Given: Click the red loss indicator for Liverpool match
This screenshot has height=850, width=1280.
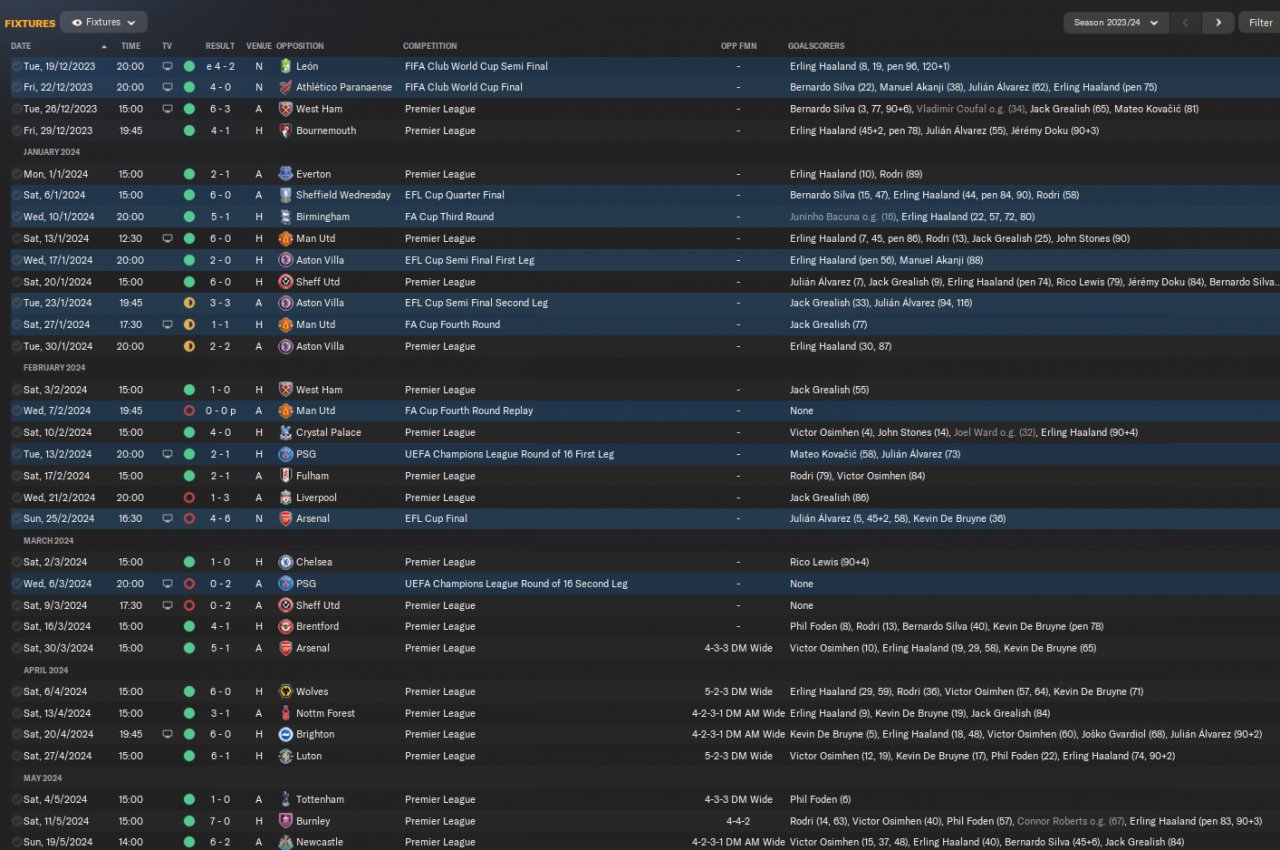Looking at the screenshot, I should click(x=189, y=498).
